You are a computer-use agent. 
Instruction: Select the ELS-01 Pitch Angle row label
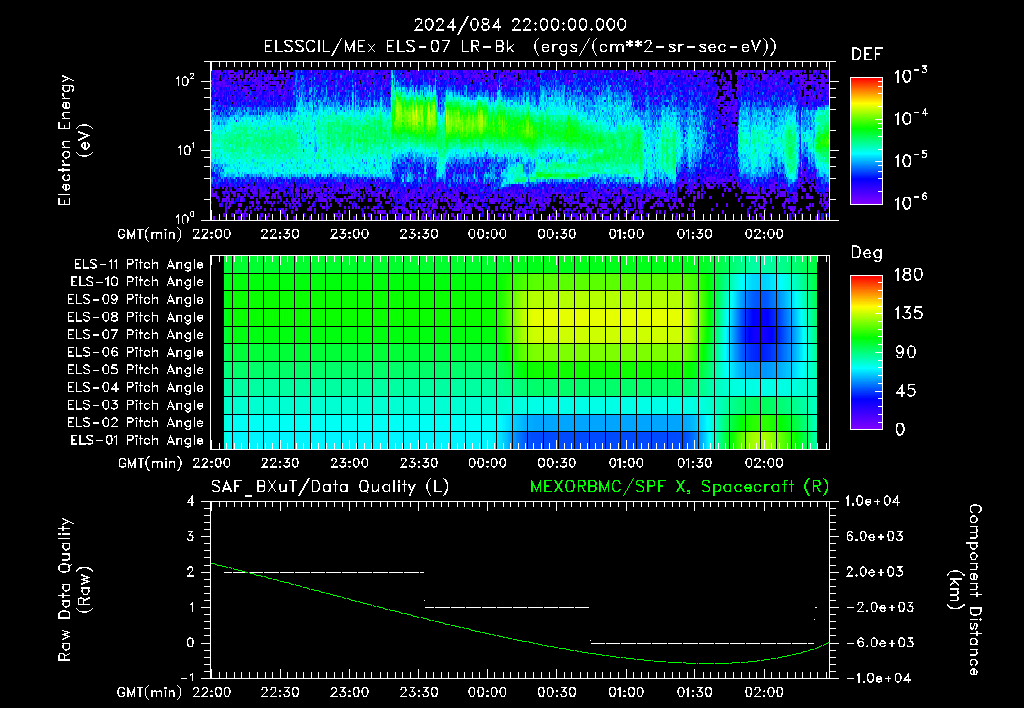click(137, 440)
